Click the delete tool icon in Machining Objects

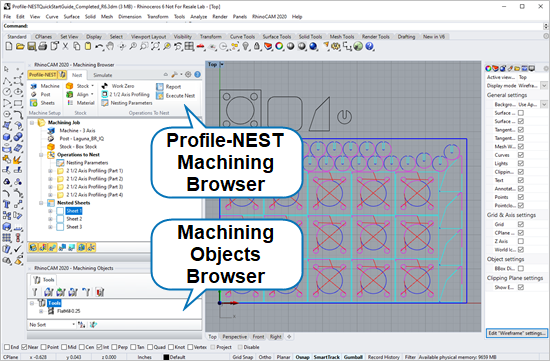(x=100, y=292)
